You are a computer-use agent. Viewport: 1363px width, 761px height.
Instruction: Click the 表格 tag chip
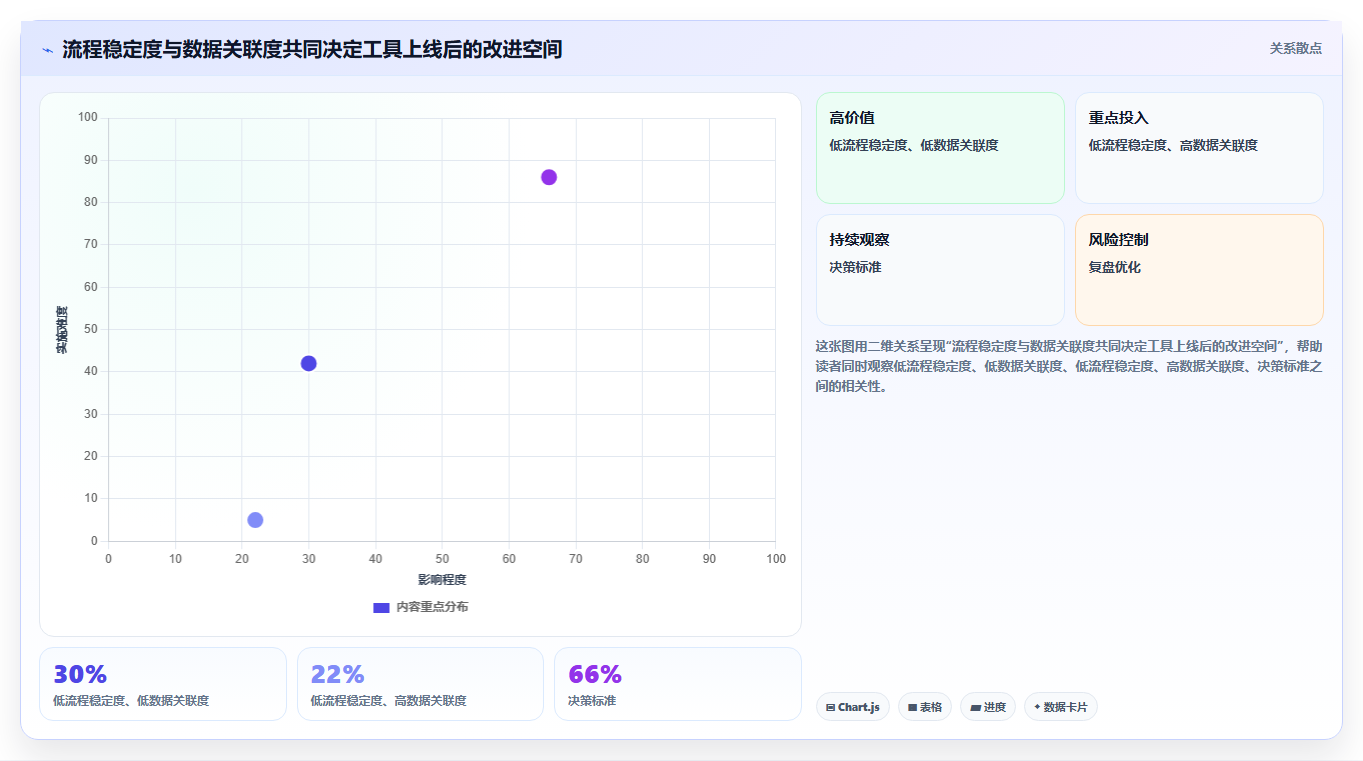925,707
